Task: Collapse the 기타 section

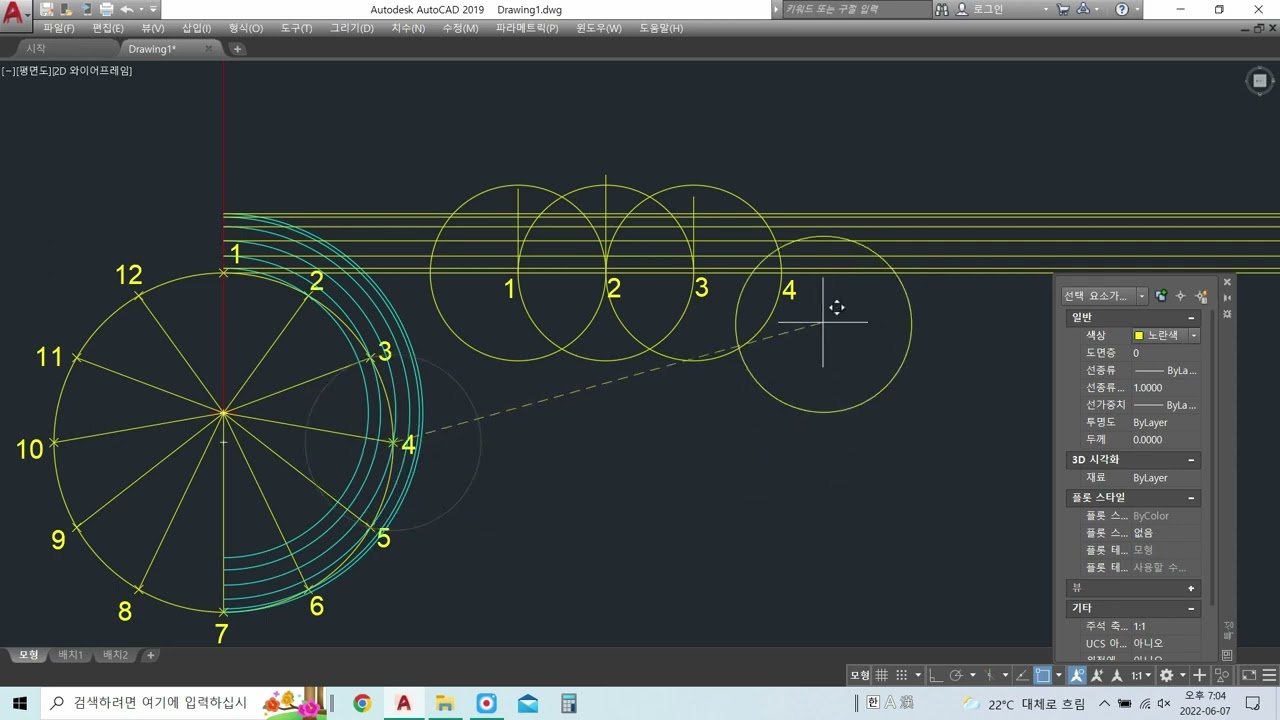Action: pyautogui.click(x=1191, y=608)
